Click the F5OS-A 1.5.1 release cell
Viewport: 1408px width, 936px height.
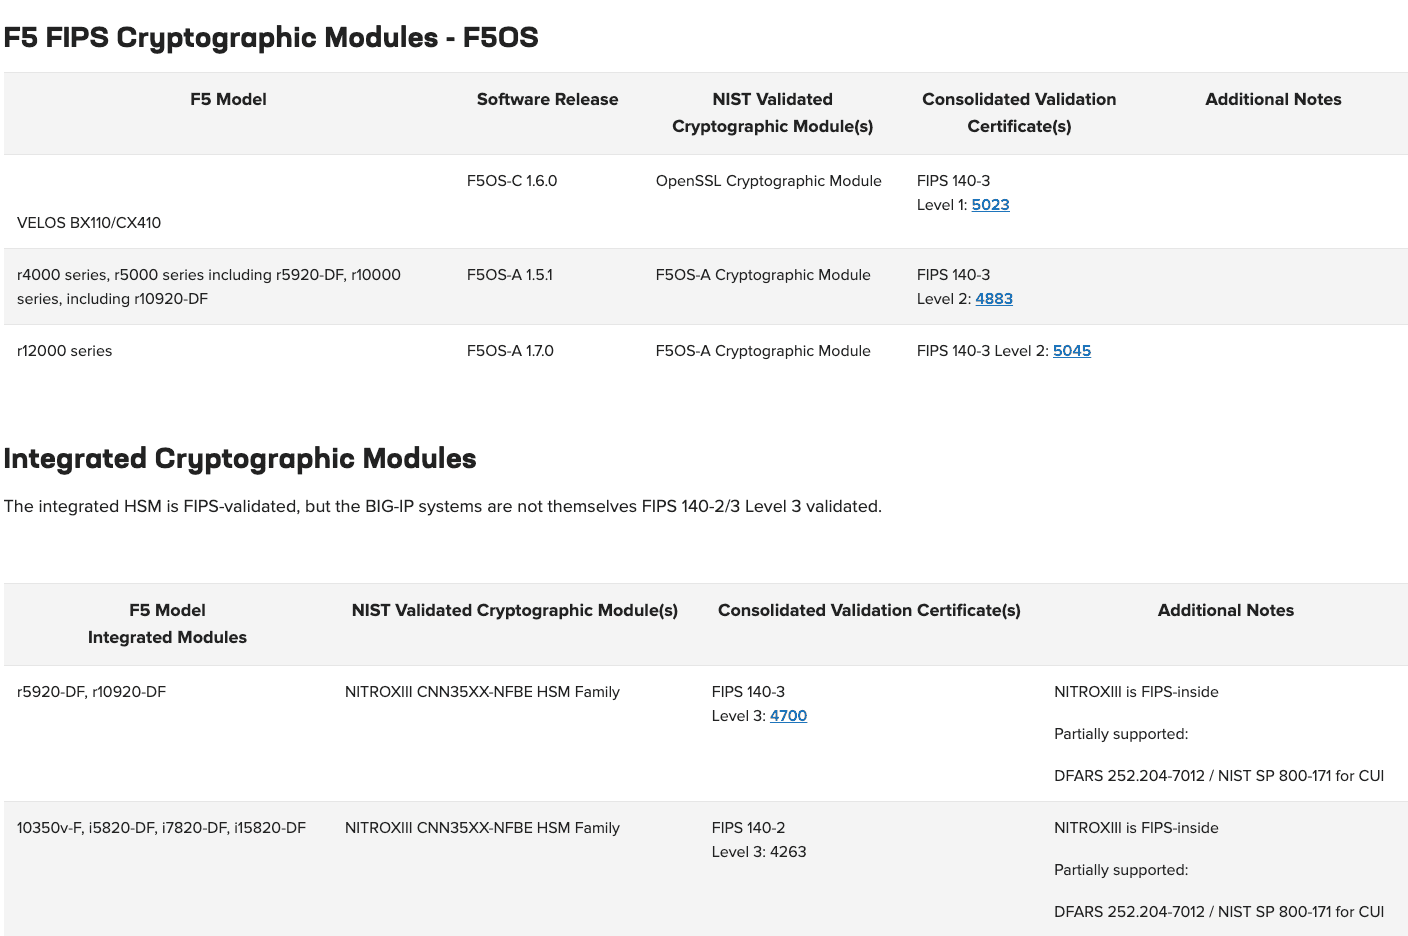(511, 274)
